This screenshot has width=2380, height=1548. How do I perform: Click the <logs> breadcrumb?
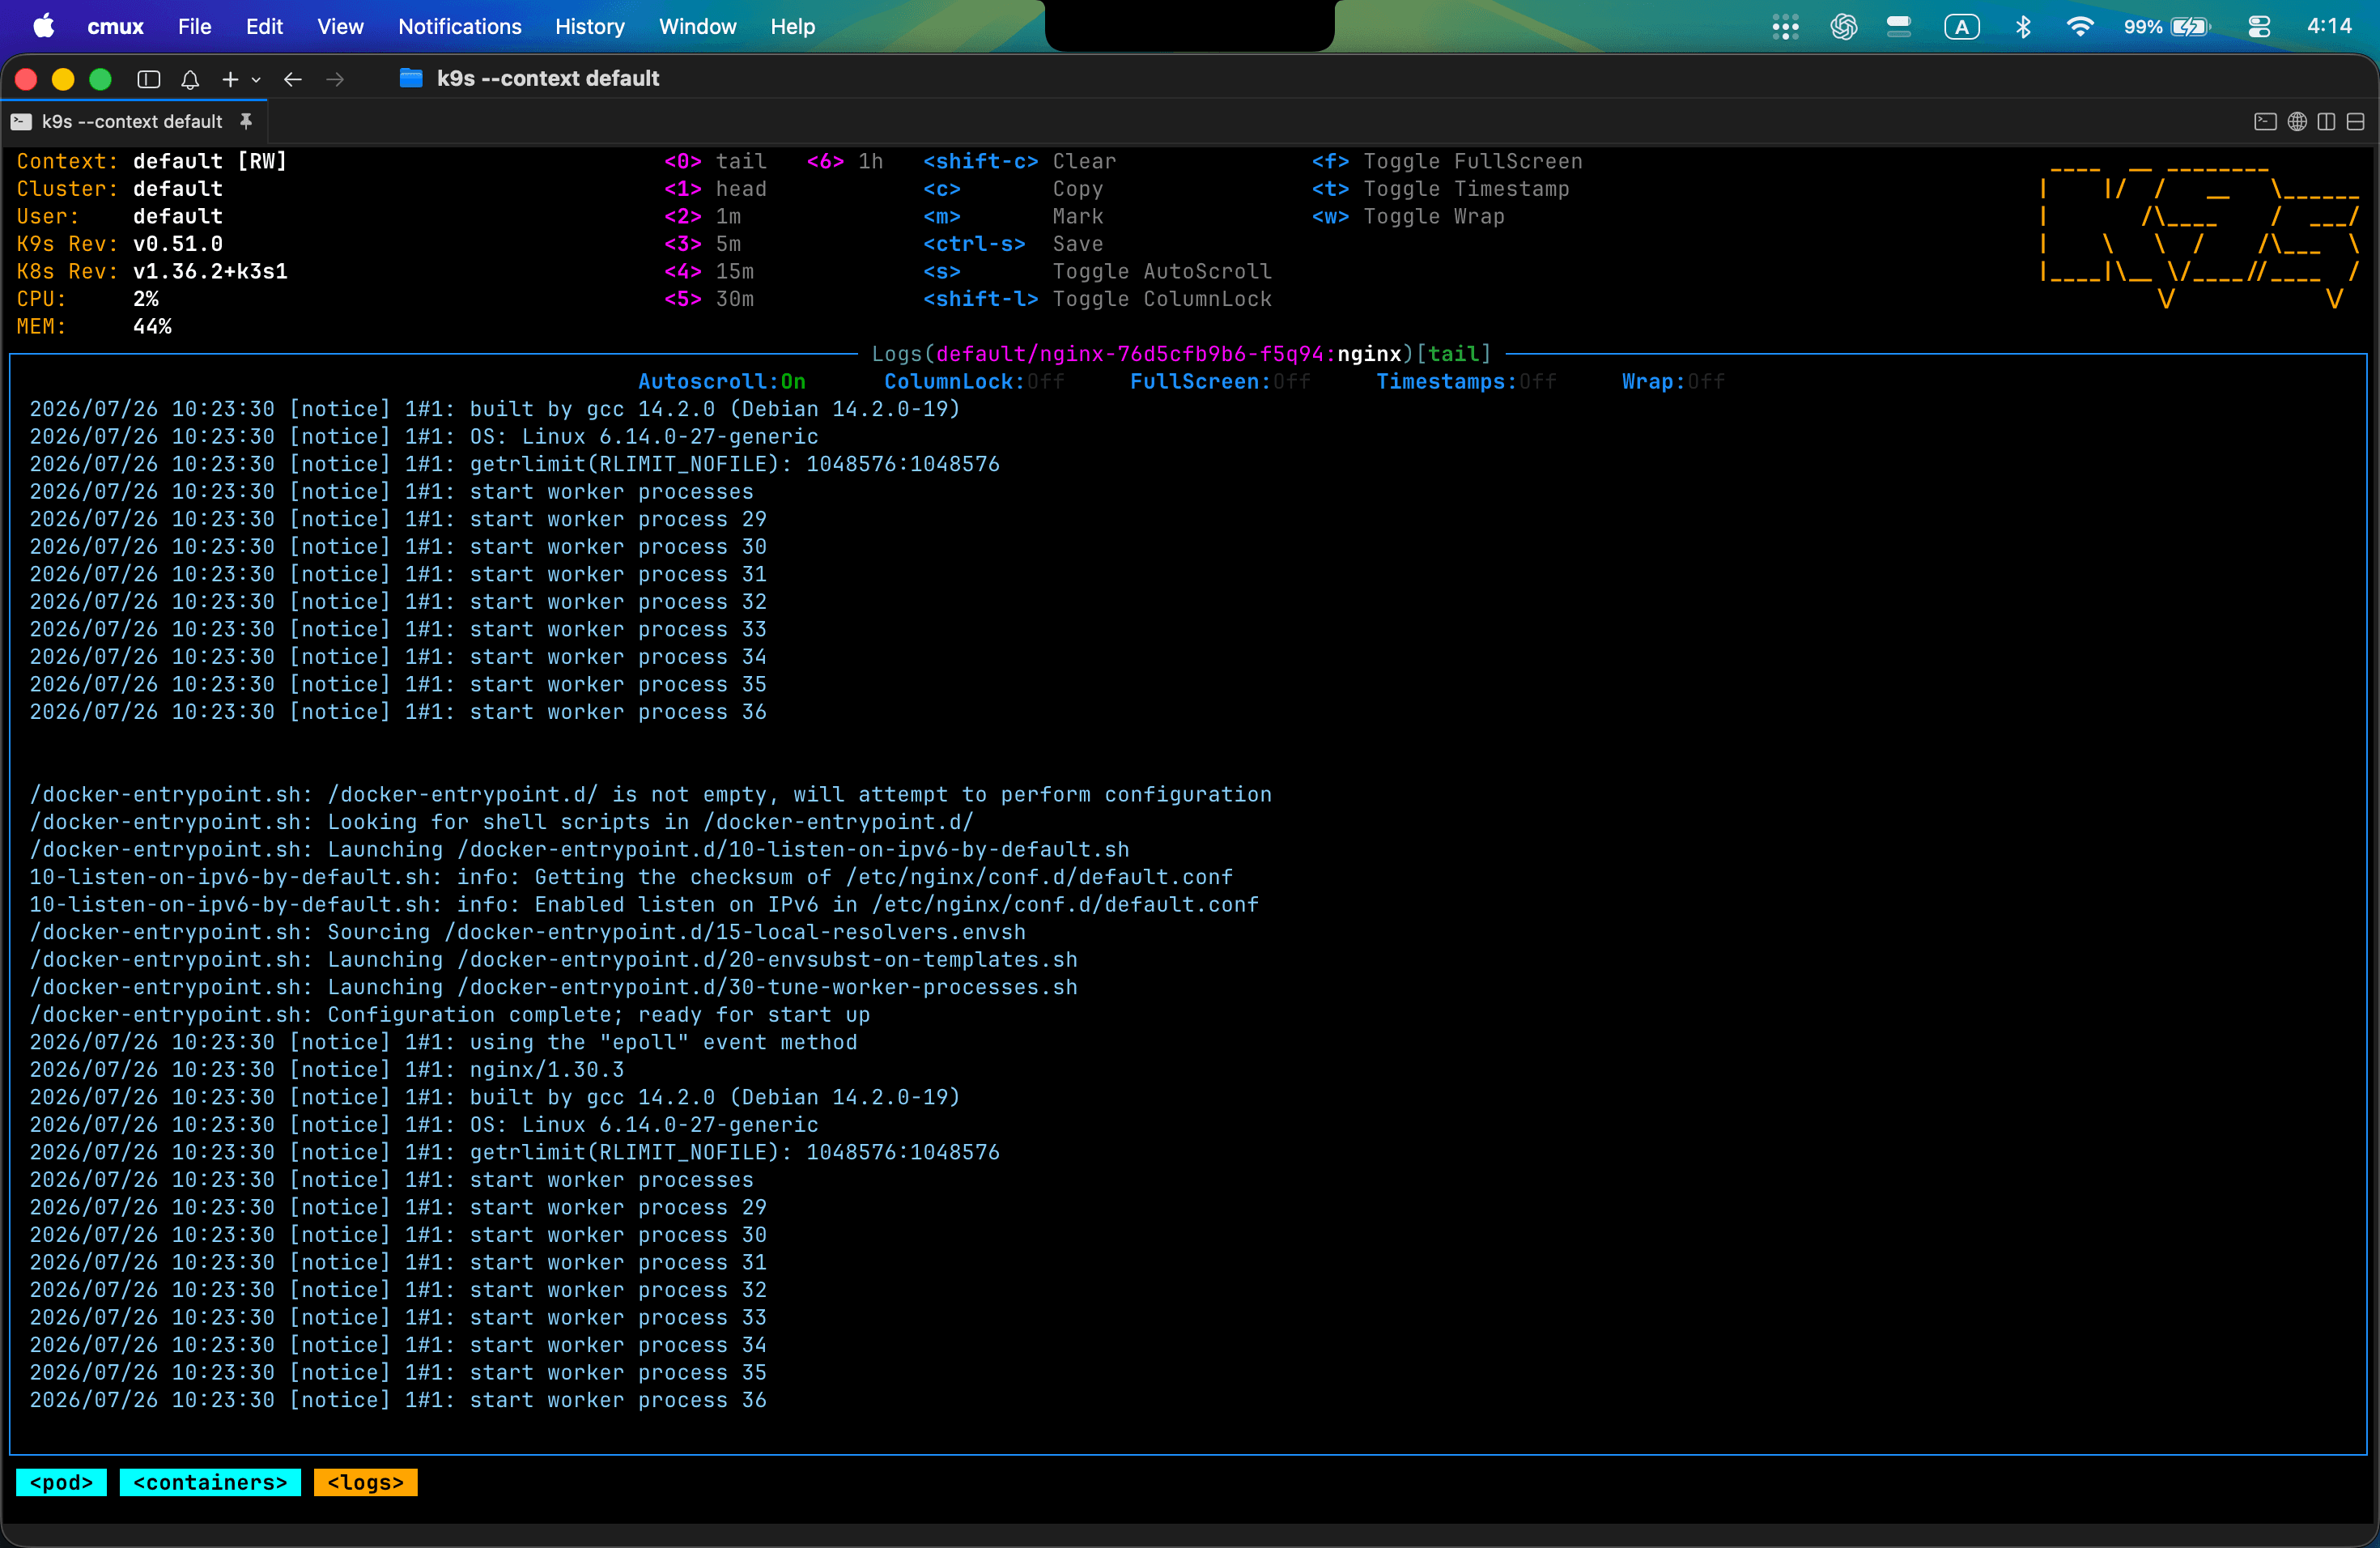point(365,1482)
